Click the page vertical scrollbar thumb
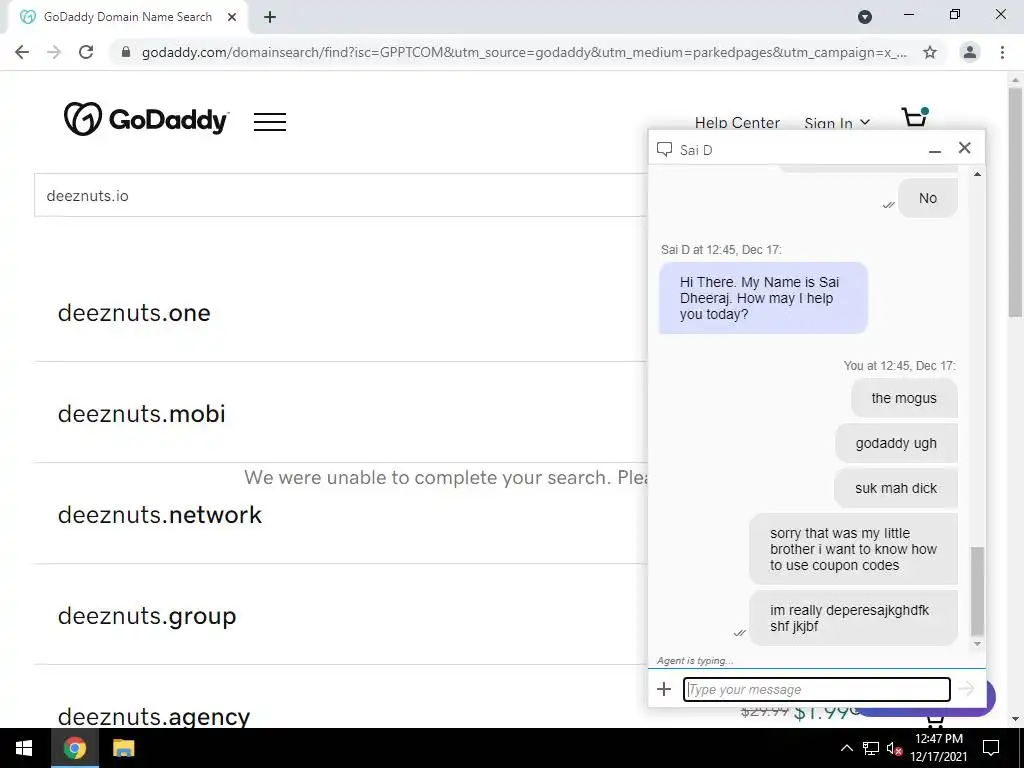Screen dimensions: 1024x768 (x=1015, y=202)
